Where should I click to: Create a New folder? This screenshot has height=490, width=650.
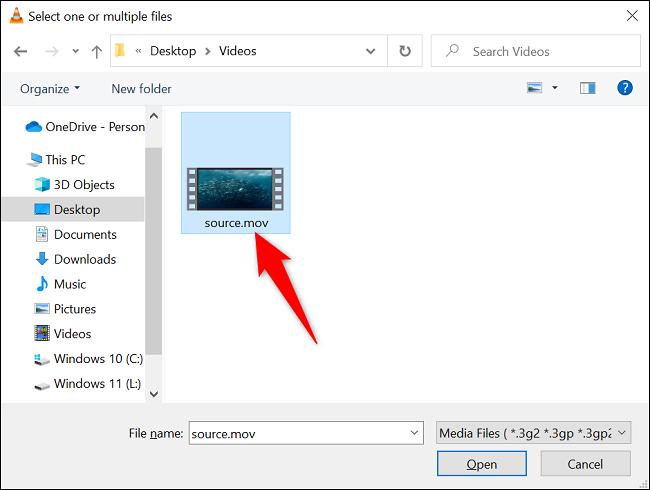(141, 89)
